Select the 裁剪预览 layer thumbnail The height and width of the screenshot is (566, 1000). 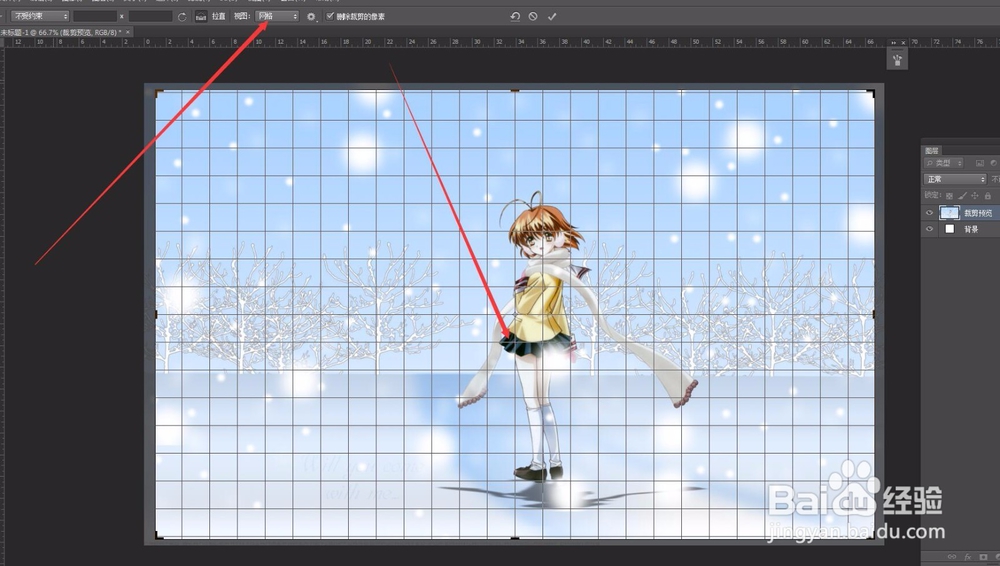point(950,213)
